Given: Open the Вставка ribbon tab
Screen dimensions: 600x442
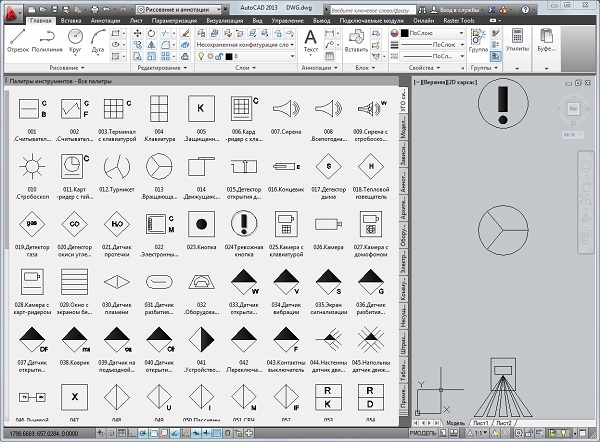Looking at the screenshot, I should tap(71, 20).
